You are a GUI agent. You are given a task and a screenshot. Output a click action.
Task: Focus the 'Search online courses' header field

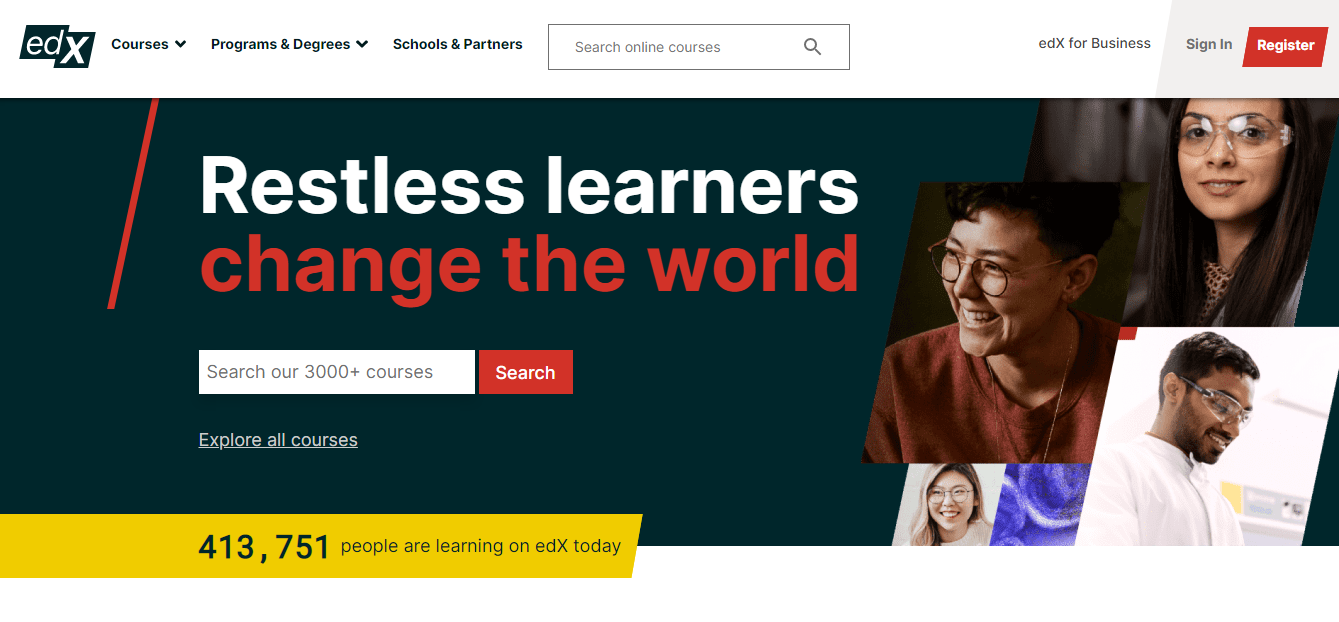tap(698, 47)
